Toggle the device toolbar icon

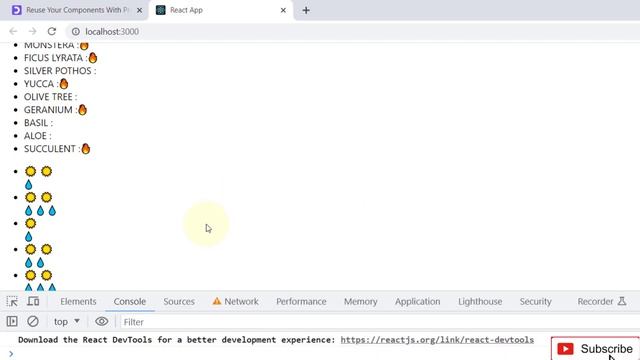pyautogui.click(x=33, y=302)
